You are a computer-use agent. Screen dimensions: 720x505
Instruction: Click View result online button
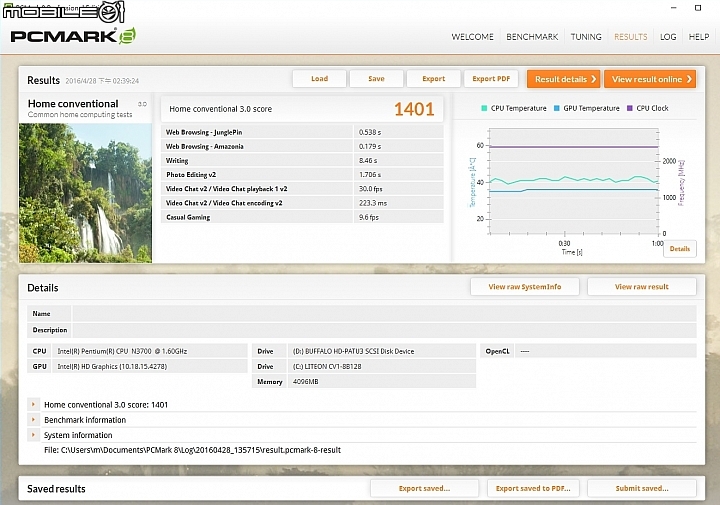coord(650,79)
